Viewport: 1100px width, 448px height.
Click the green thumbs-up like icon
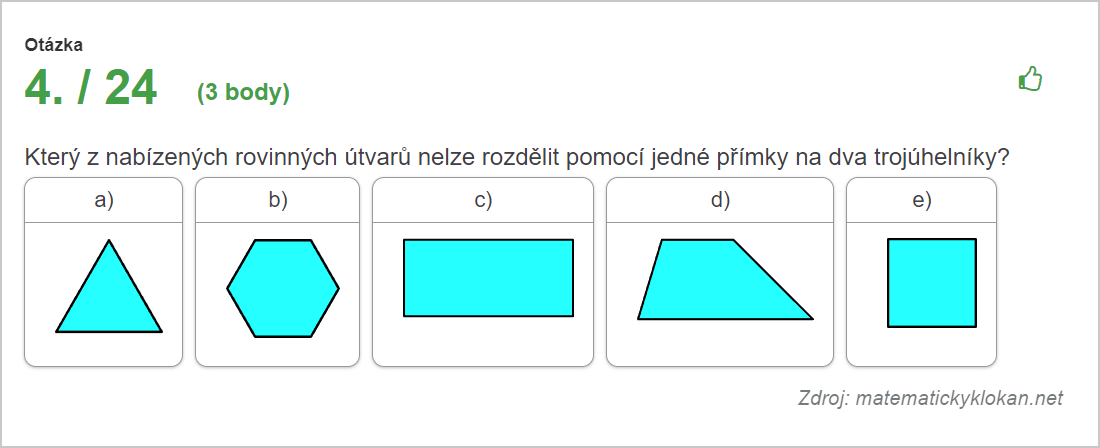1030,79
